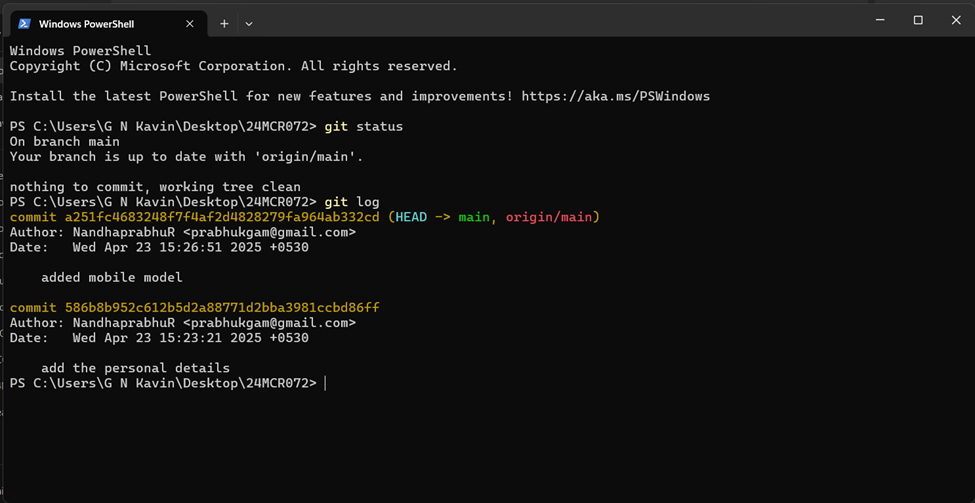Click the last prompt line with the cursor
The image size is (975, 503).
tap(168, 384)
